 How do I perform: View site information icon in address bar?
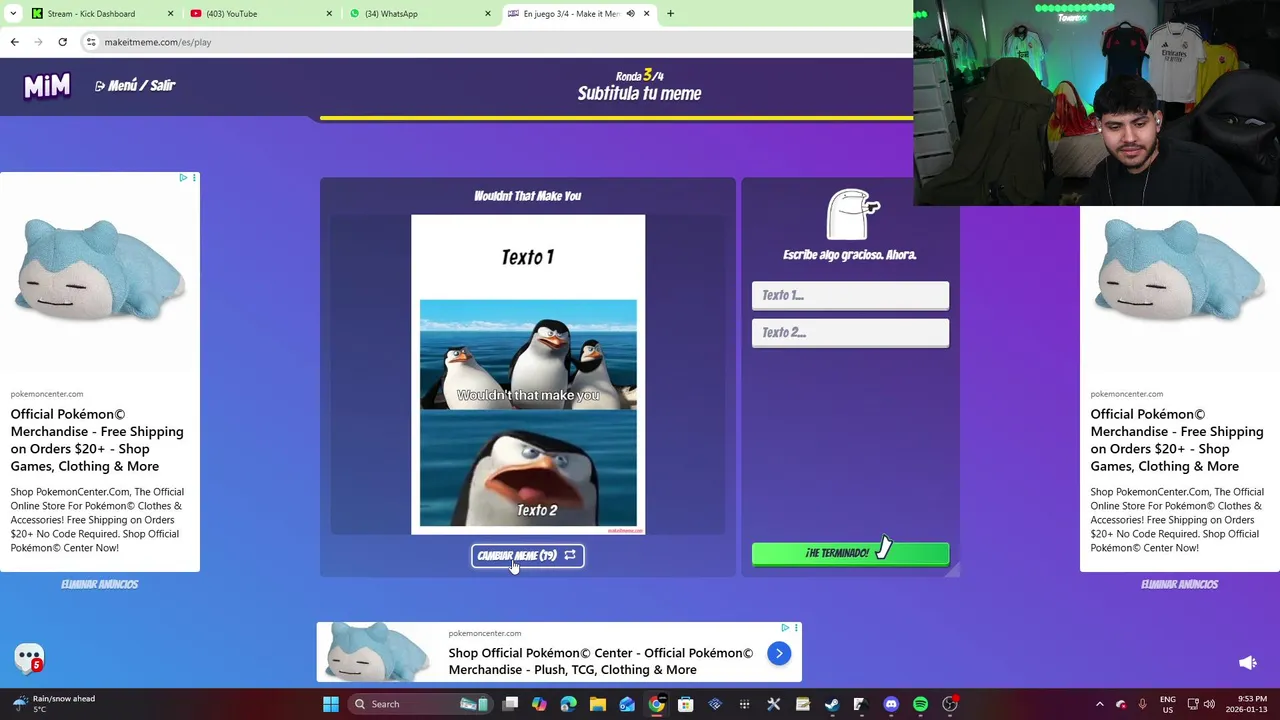pyautogui.click(x=91, y=42)
